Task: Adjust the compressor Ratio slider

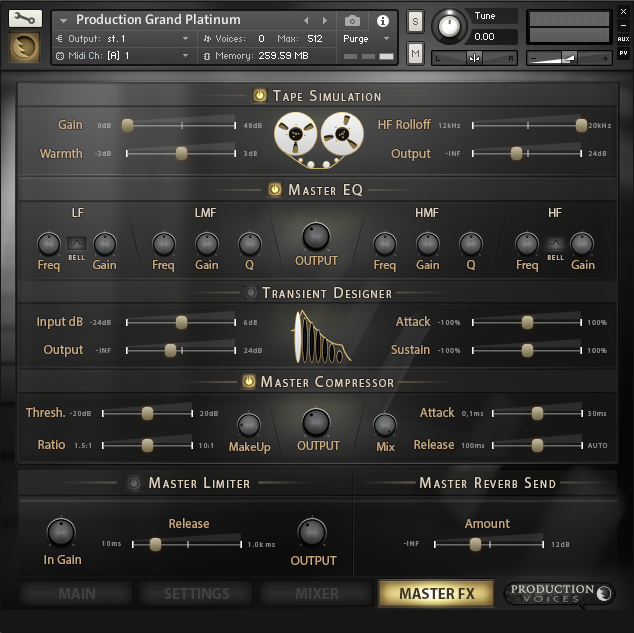Action: (x=147, y=445)
